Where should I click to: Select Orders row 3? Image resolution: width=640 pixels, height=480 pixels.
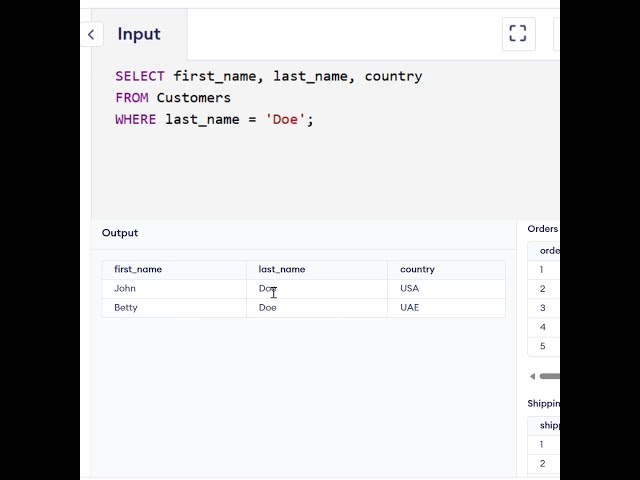tap(544, 308)
